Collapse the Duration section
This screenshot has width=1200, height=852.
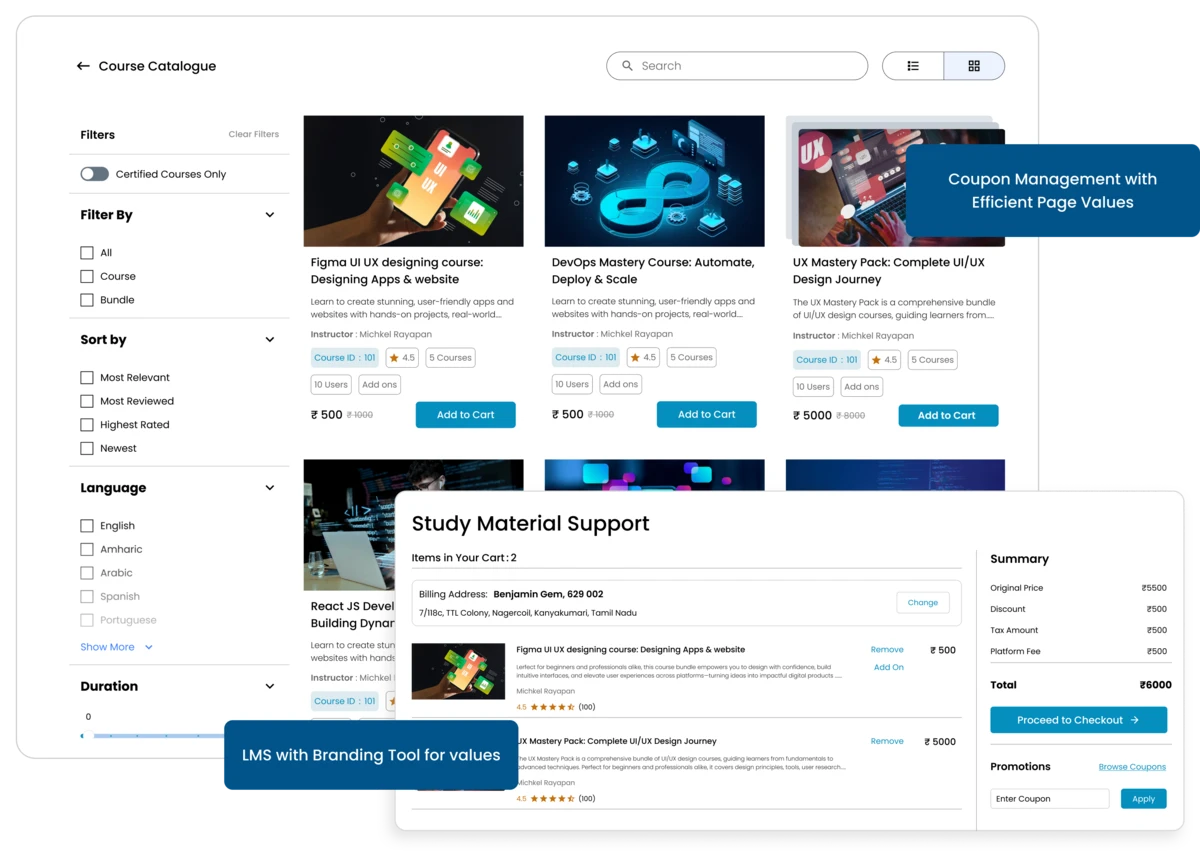coord(269,686)
